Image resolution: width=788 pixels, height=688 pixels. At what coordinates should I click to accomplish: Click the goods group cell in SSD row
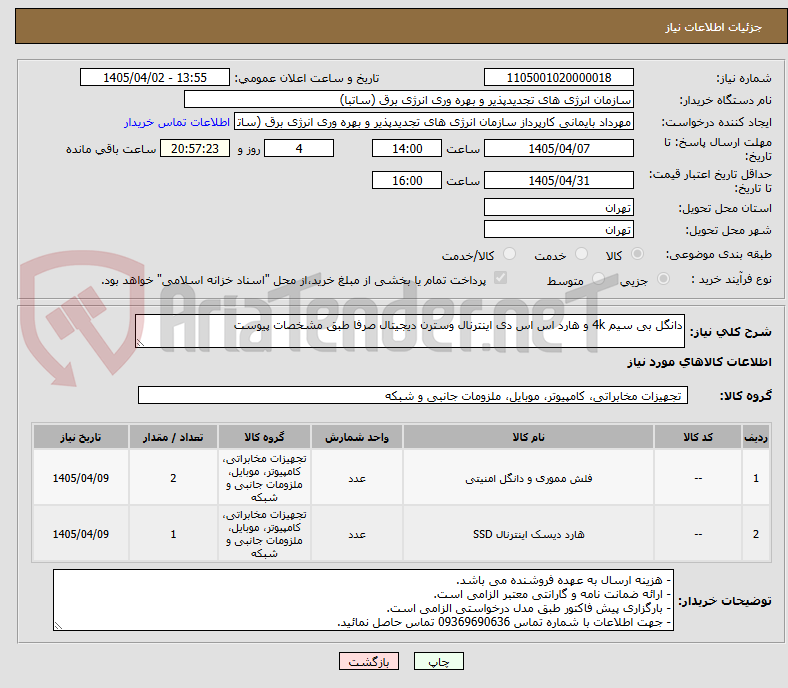[264, 534]
